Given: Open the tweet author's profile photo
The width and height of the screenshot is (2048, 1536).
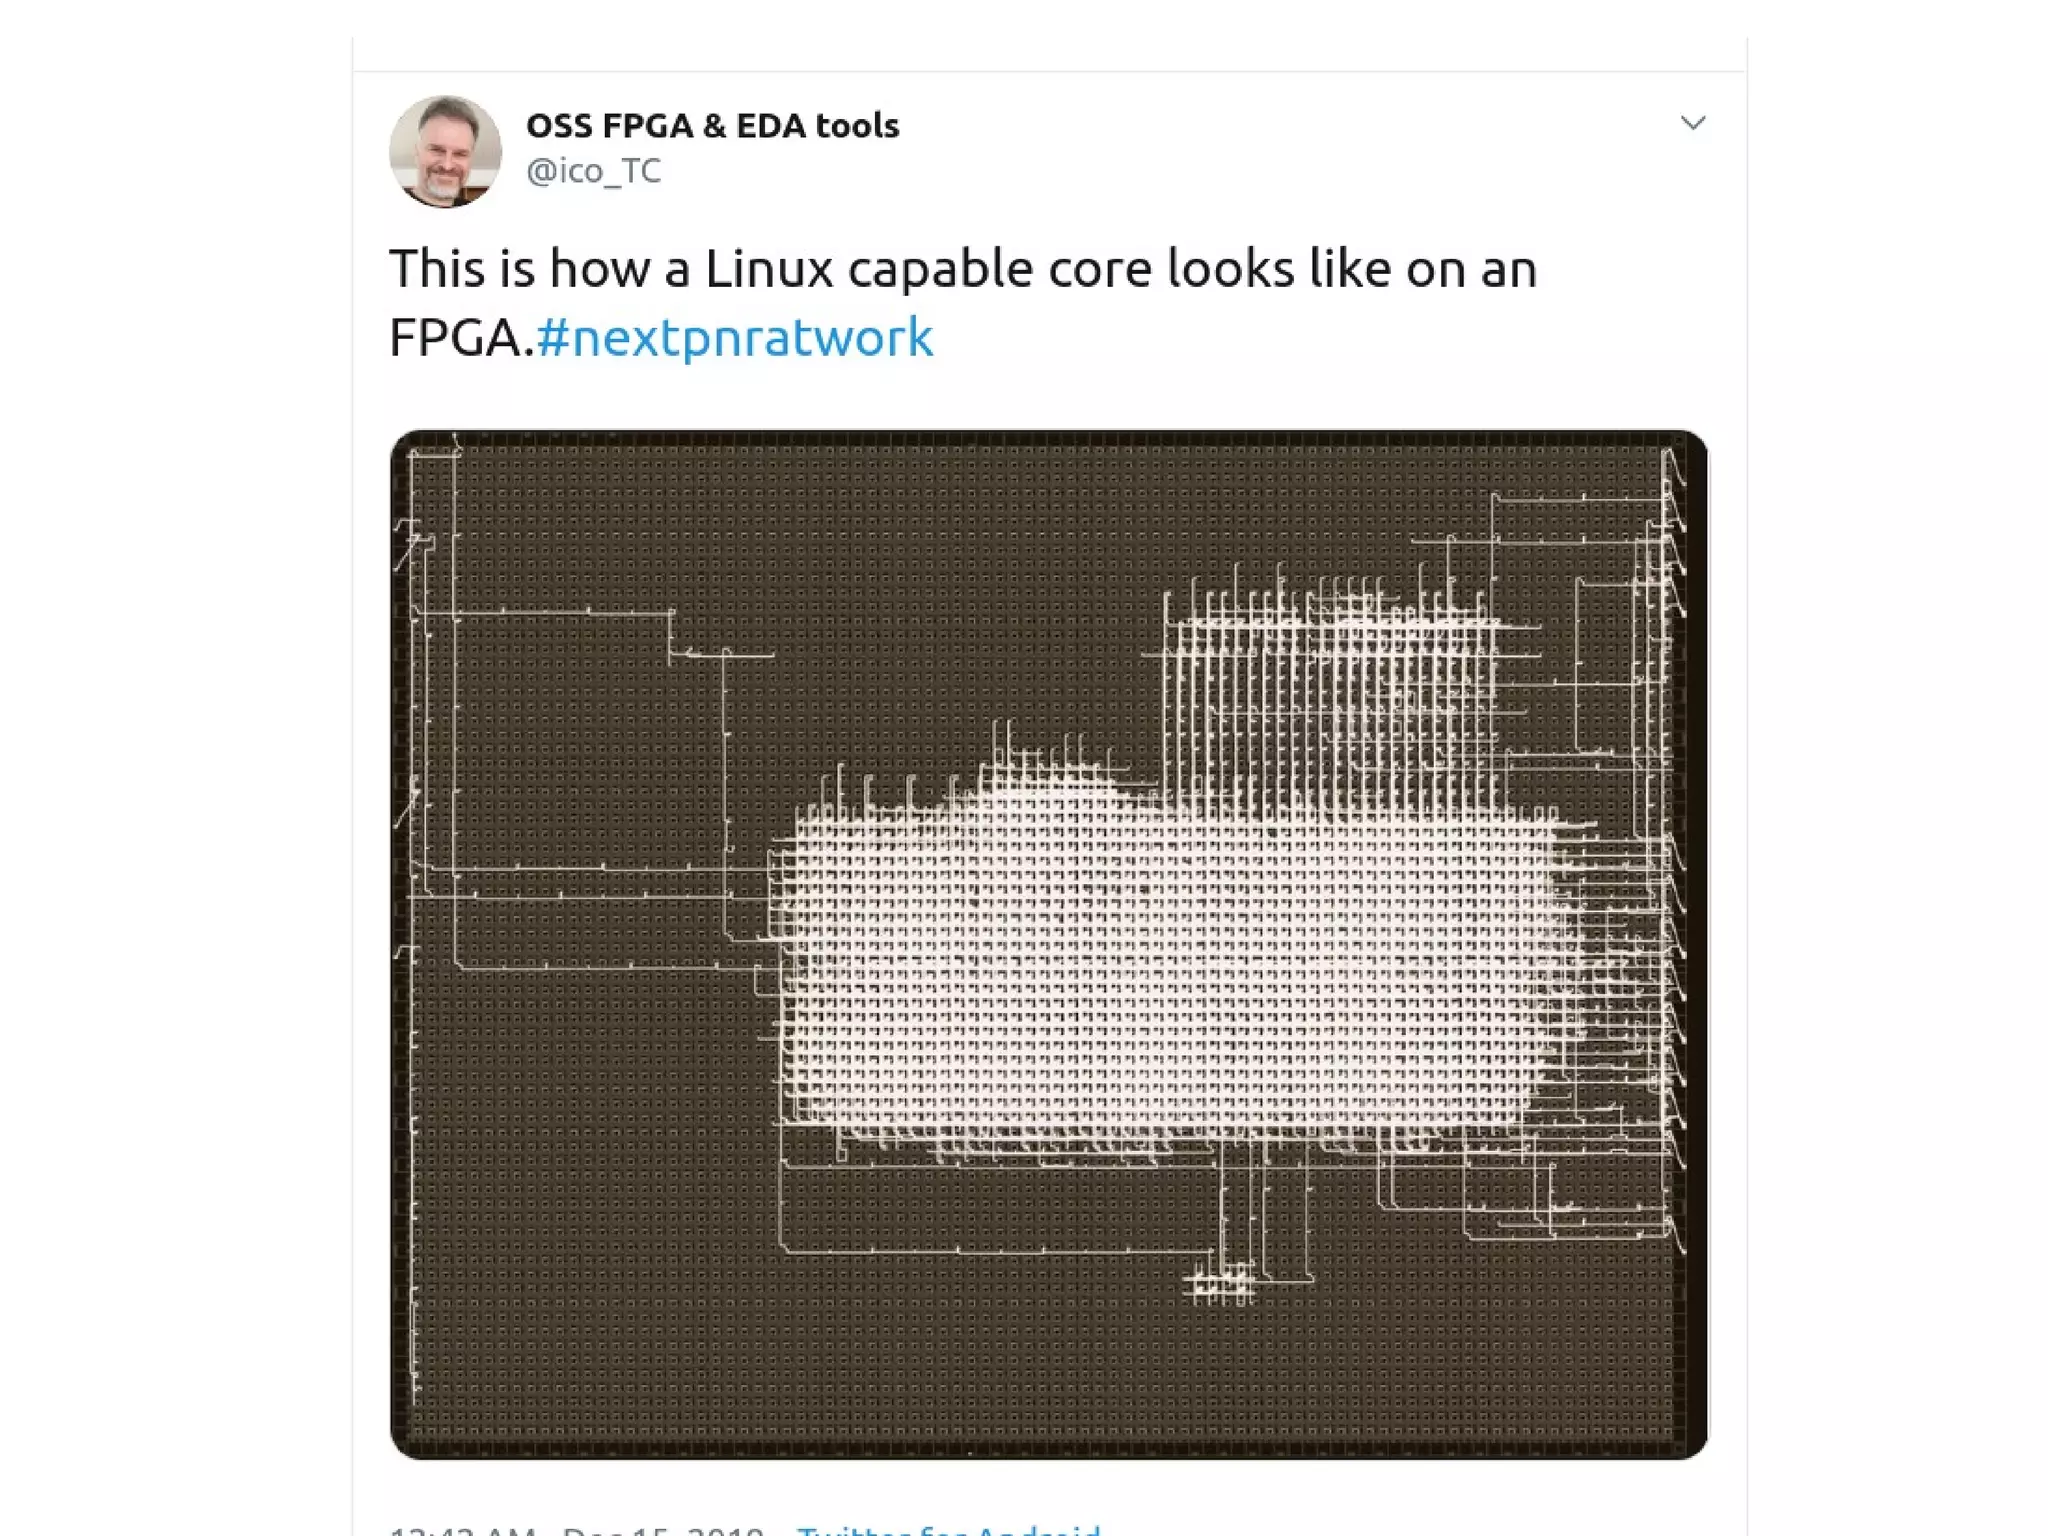Looking at the screenshot, I should (445, 151).
